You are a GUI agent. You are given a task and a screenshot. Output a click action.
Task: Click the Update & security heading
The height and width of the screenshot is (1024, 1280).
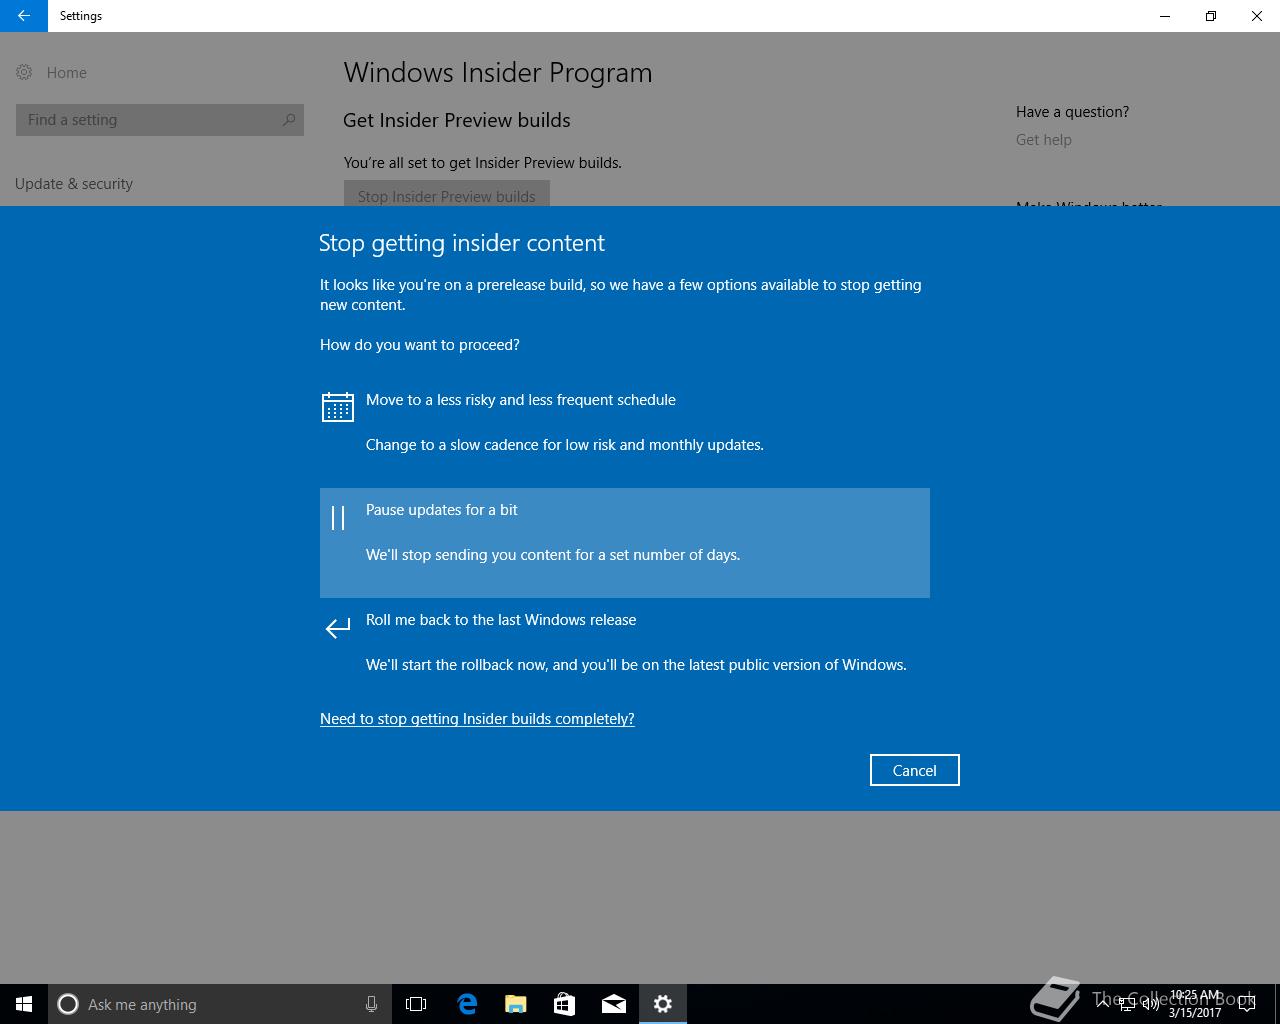point(74,184)
